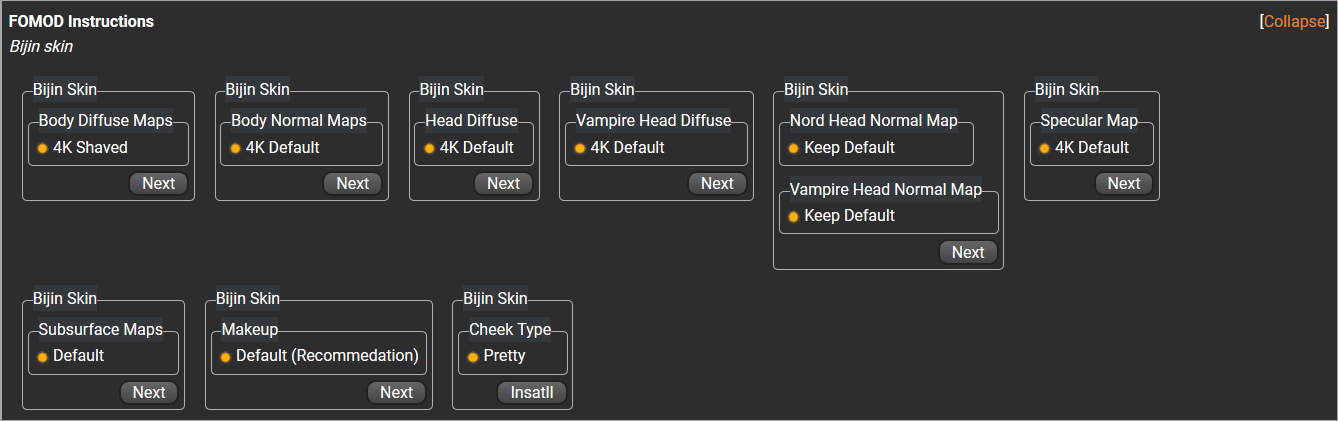The width and height of the screenshot is (1338, 421).
Task: Click Next in the Body Diffuse Maps step
Action: point(158,183)
